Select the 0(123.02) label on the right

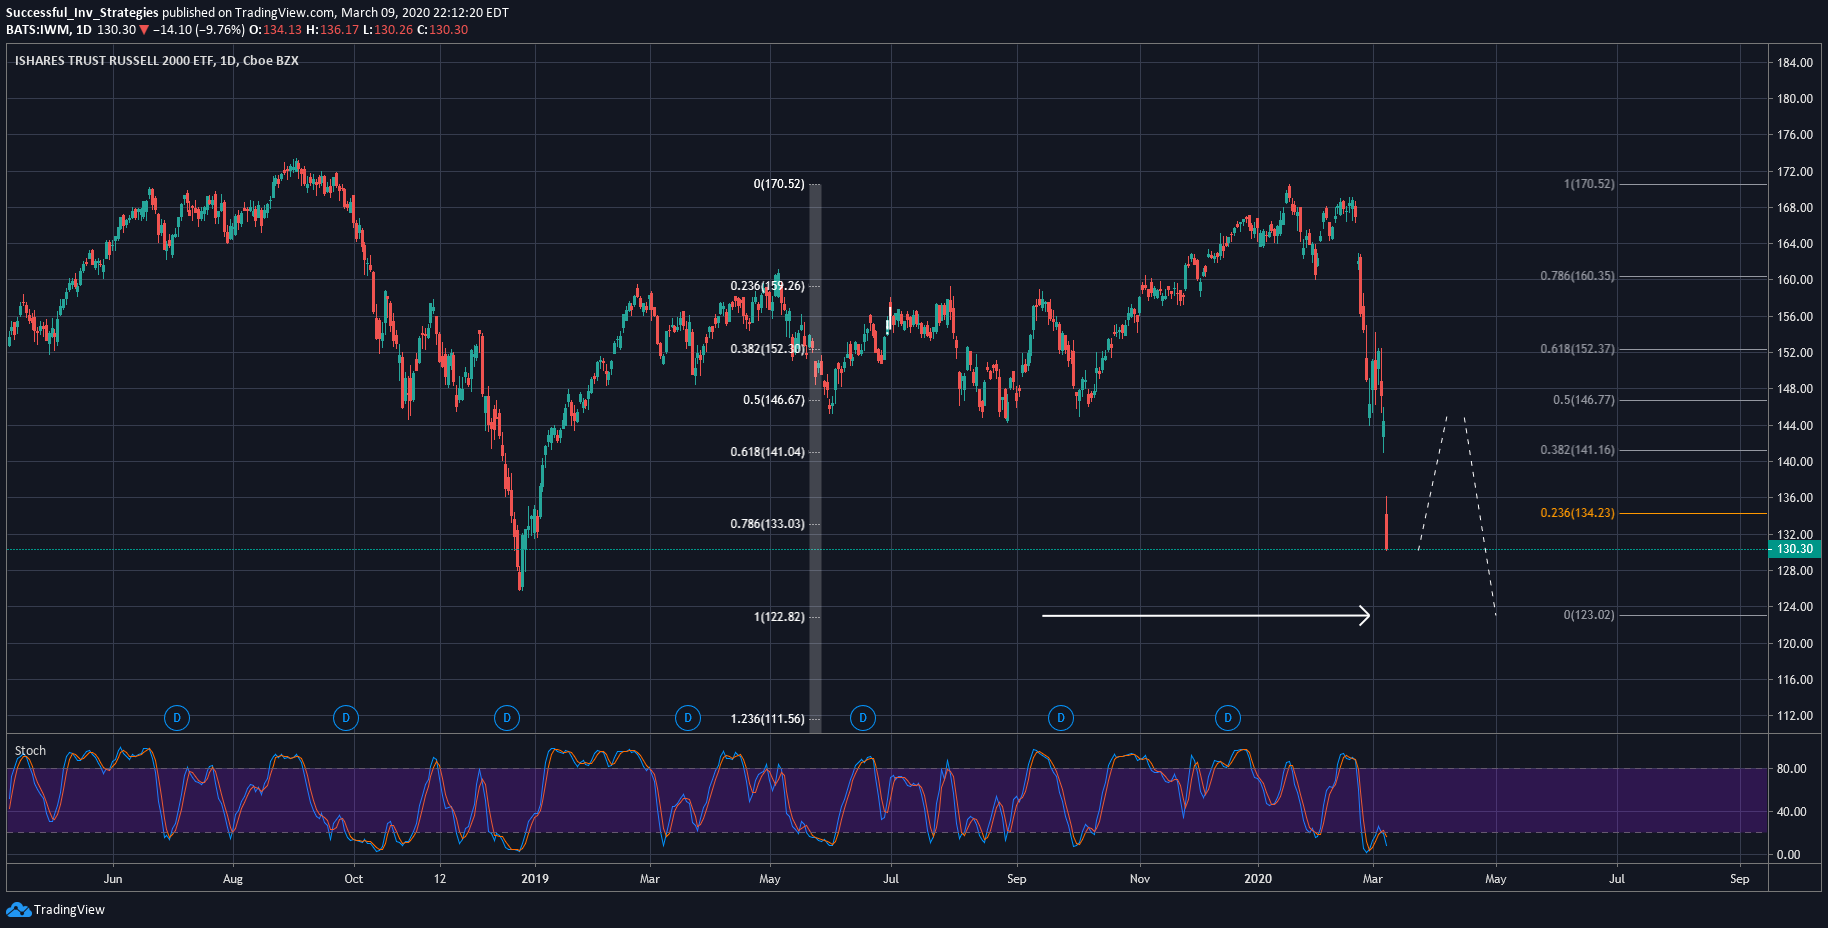click(1589, 615)
